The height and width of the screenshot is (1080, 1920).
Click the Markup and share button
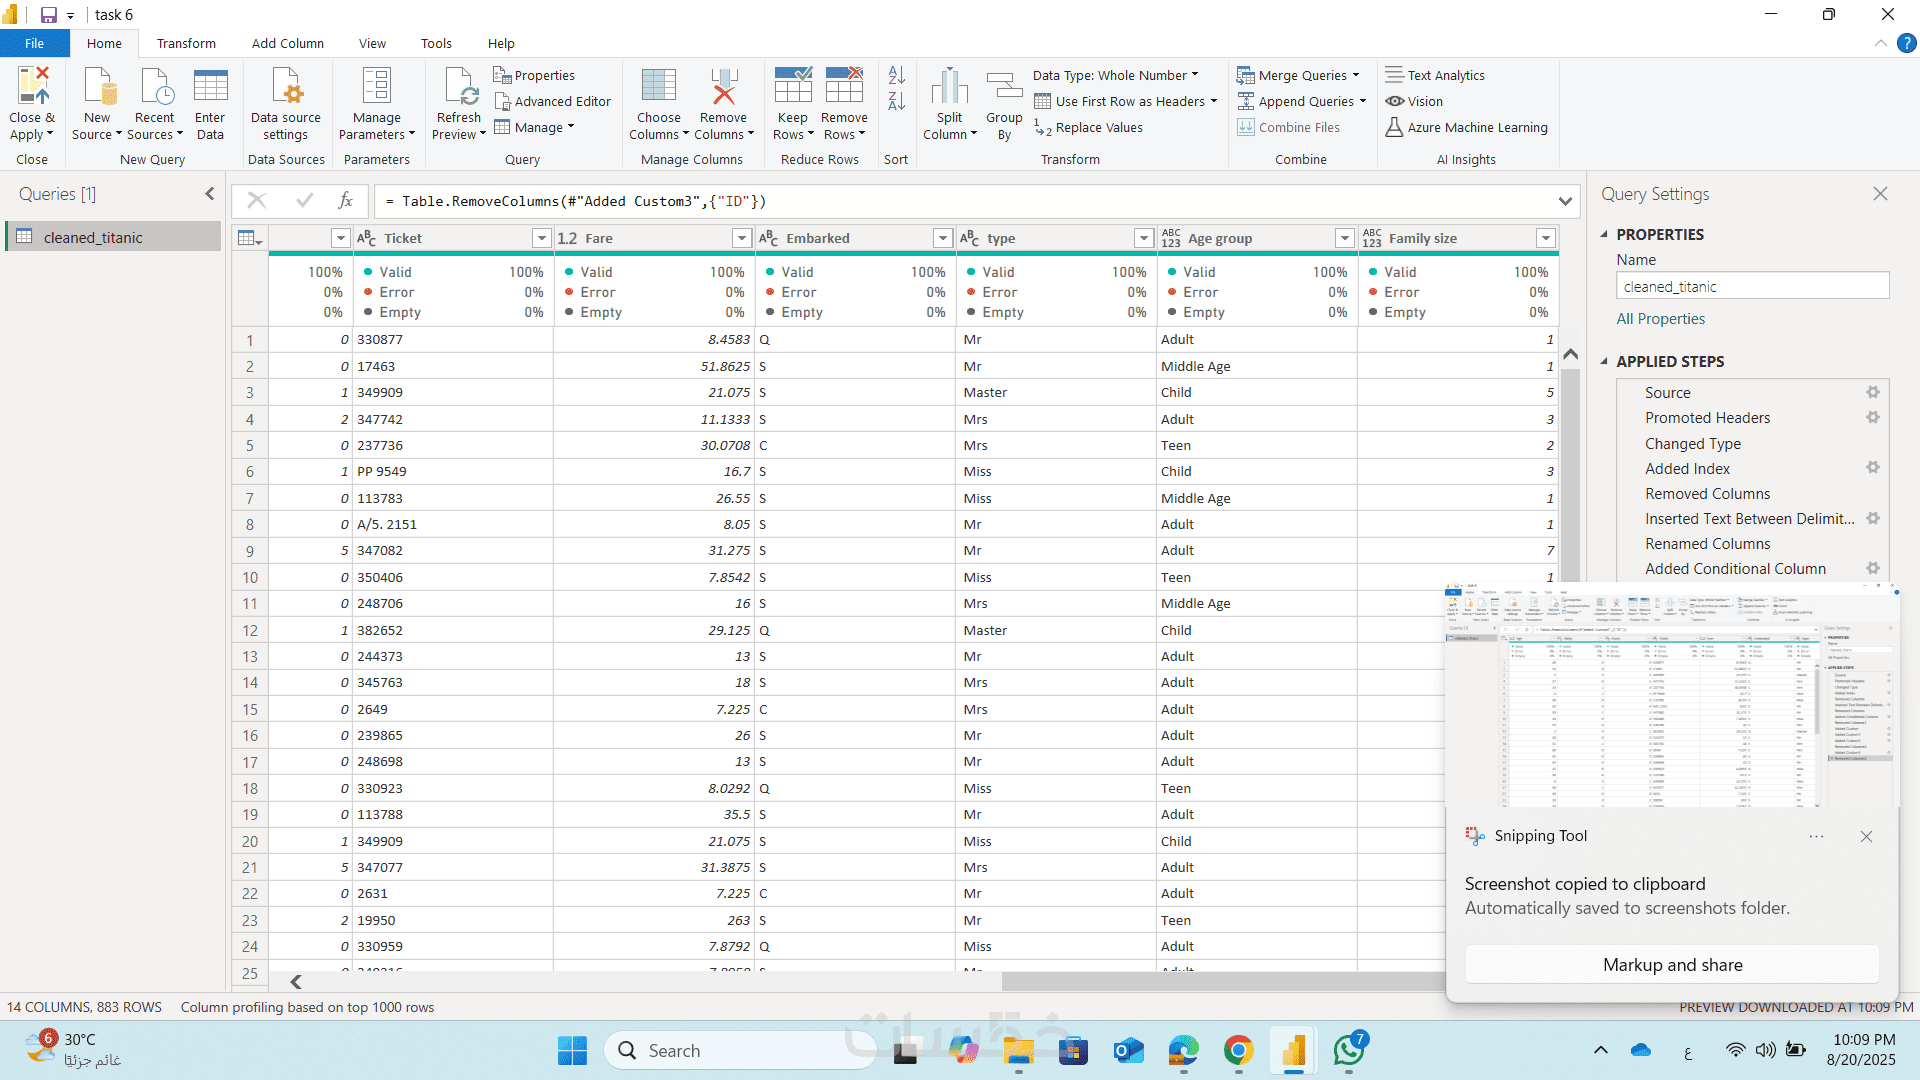(x=1672, y=965)
